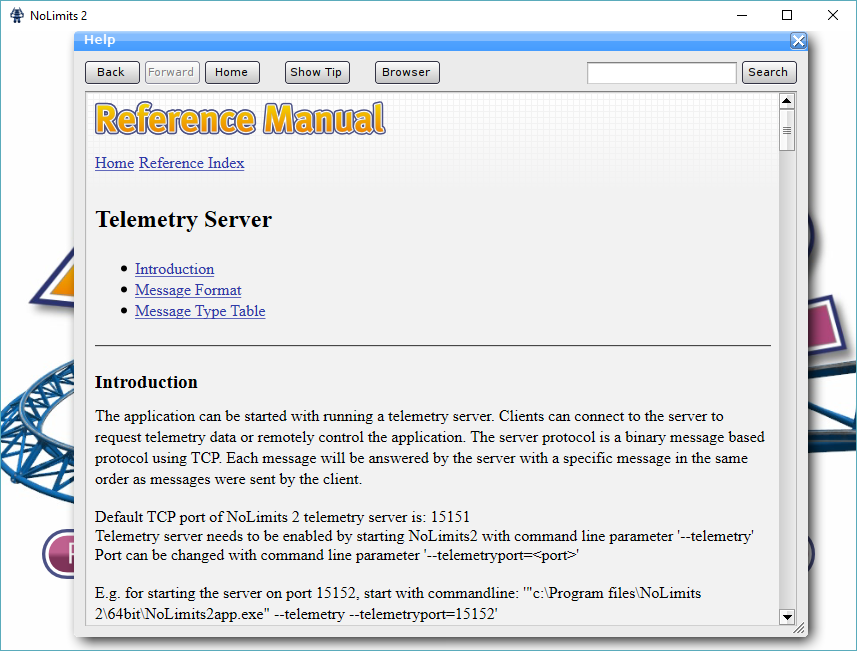Open the Show Tip button
This screenshot has width=857, height=651.
click(316, 72)
